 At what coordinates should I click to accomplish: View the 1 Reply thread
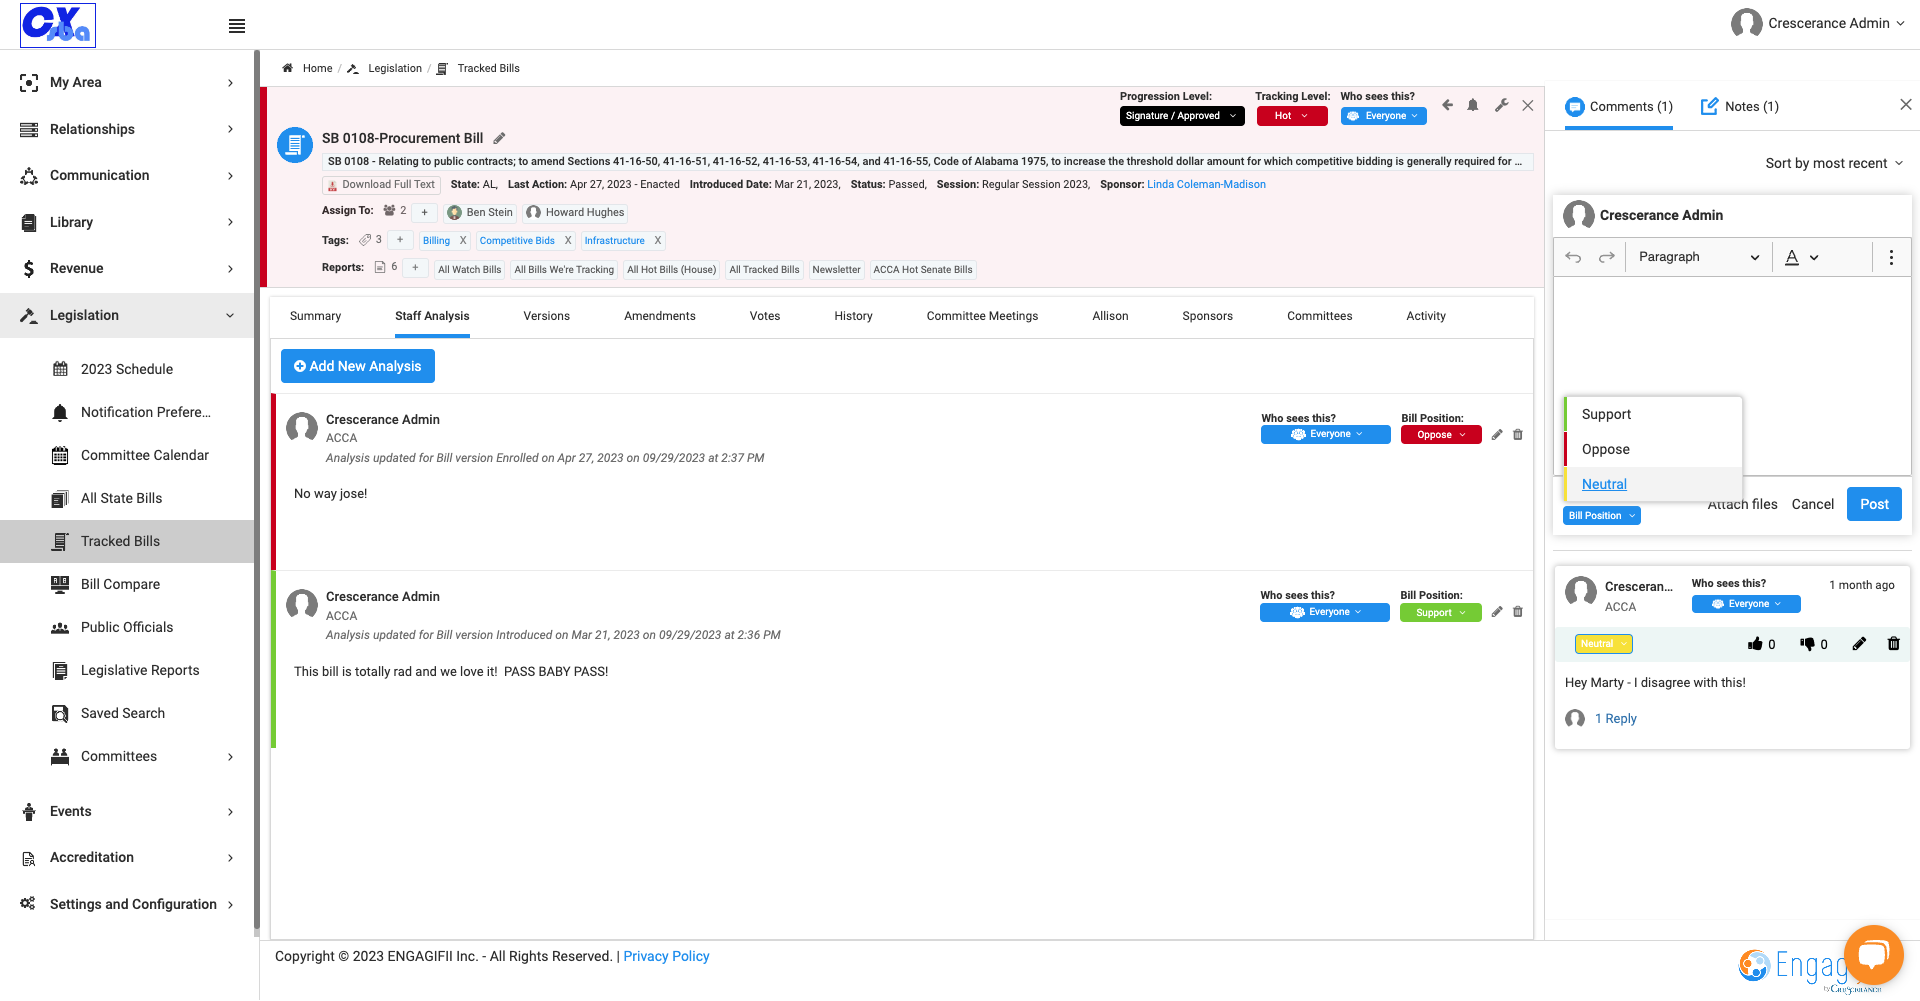[1615, 719]
